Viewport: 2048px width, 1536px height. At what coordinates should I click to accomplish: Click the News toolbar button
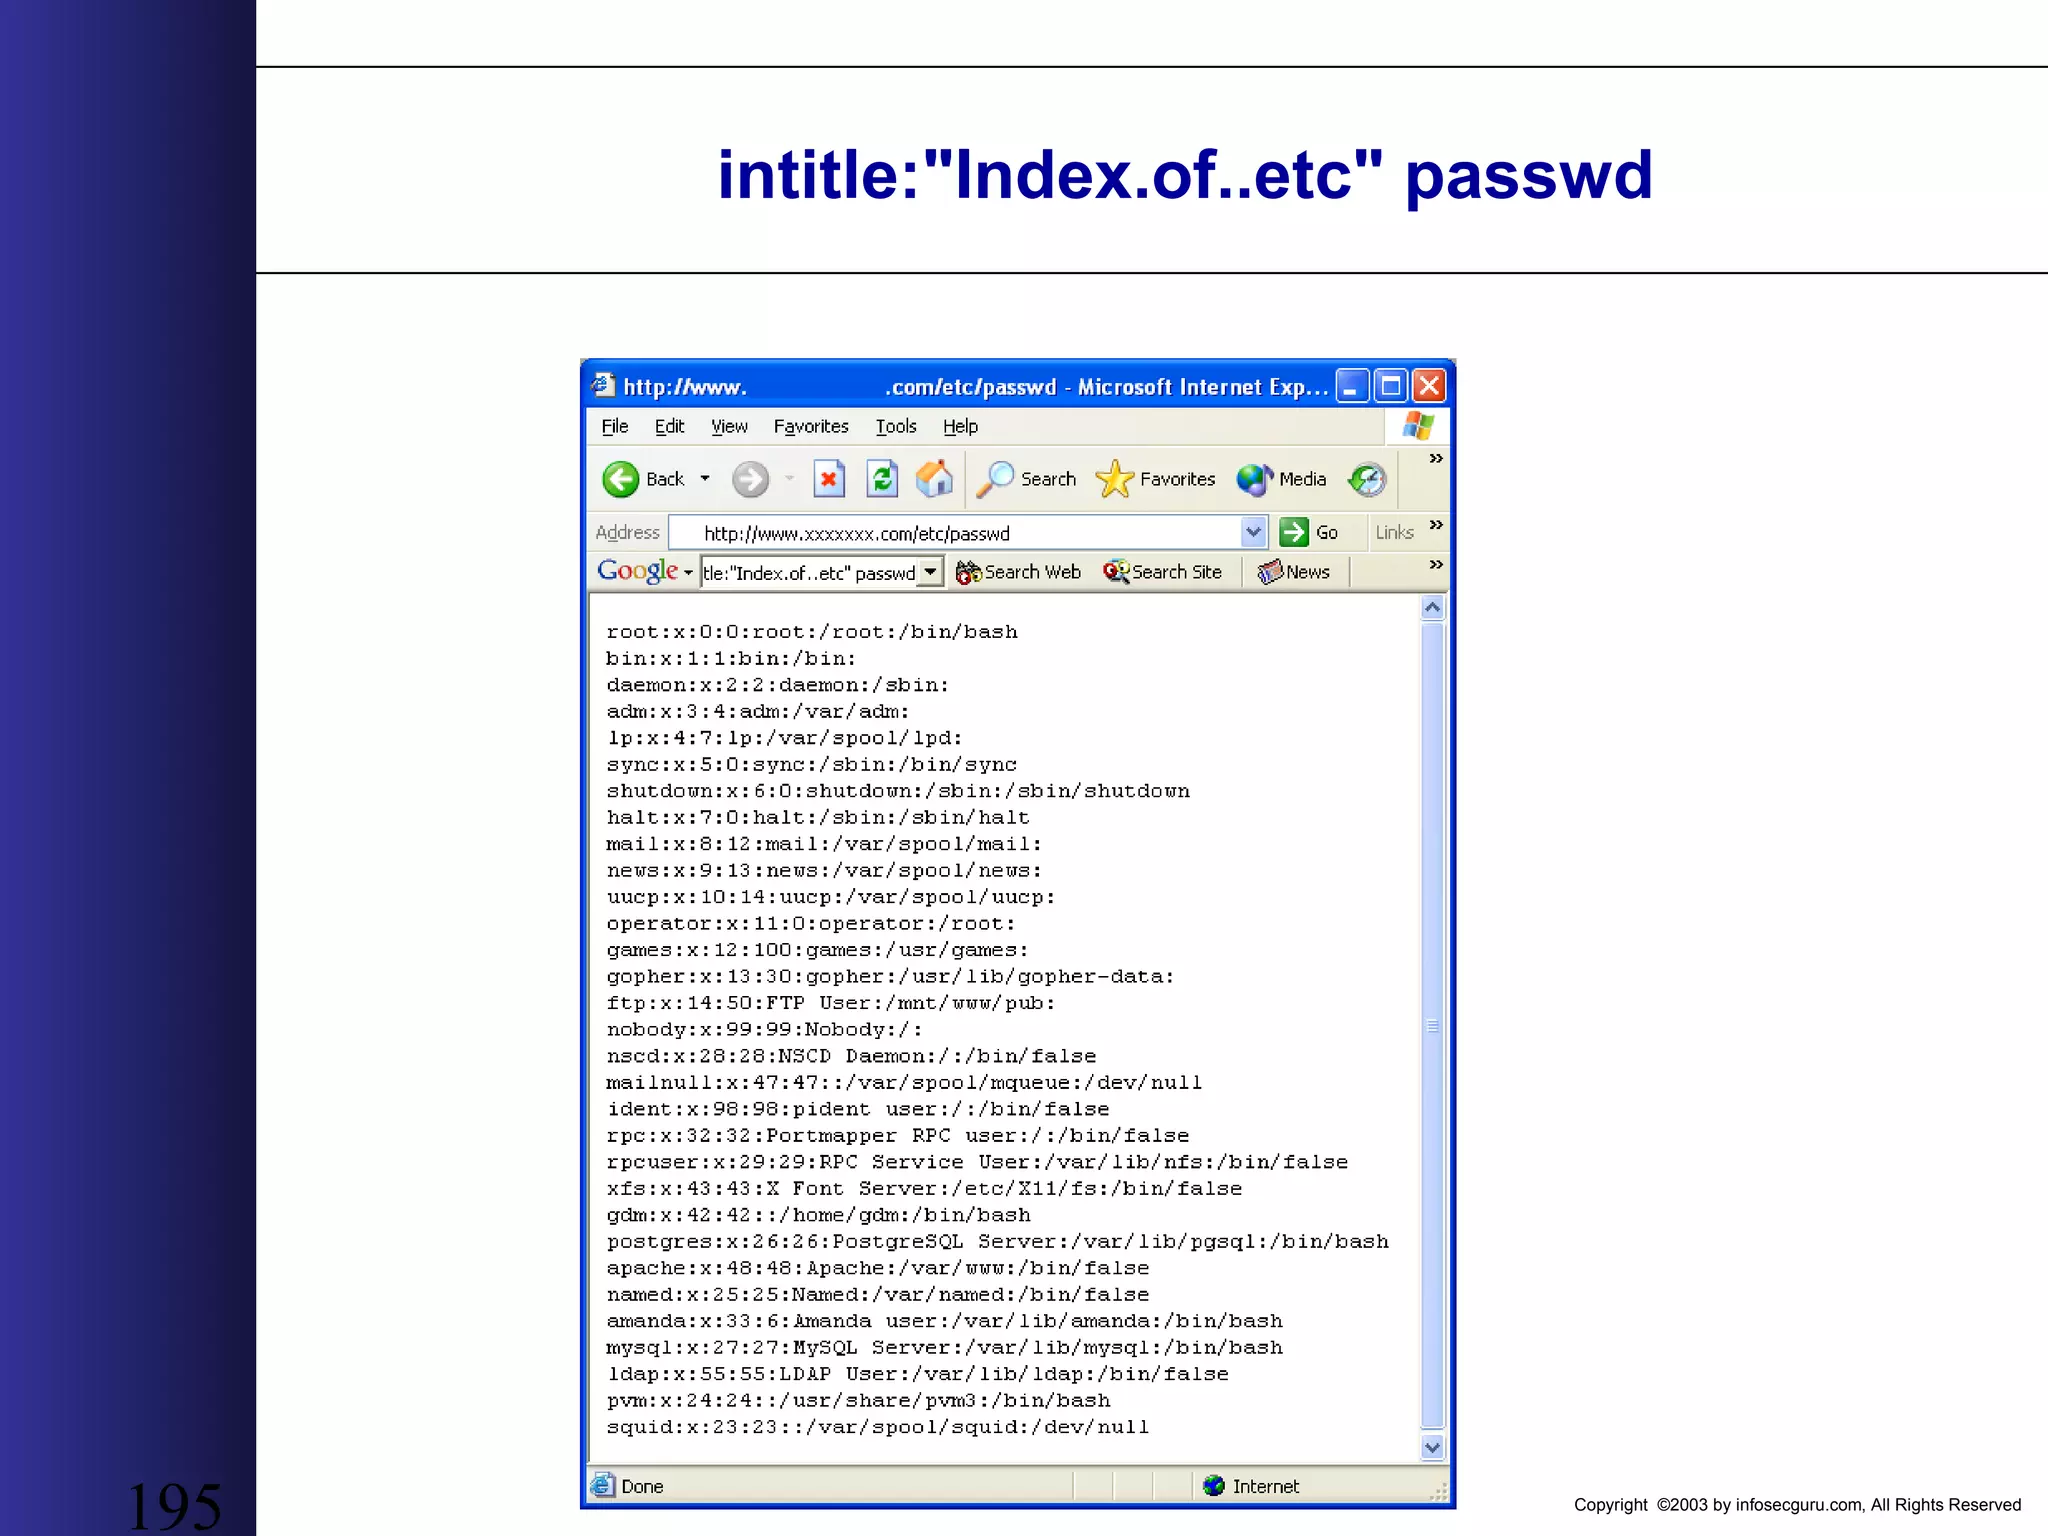[x=1294, y=572]
